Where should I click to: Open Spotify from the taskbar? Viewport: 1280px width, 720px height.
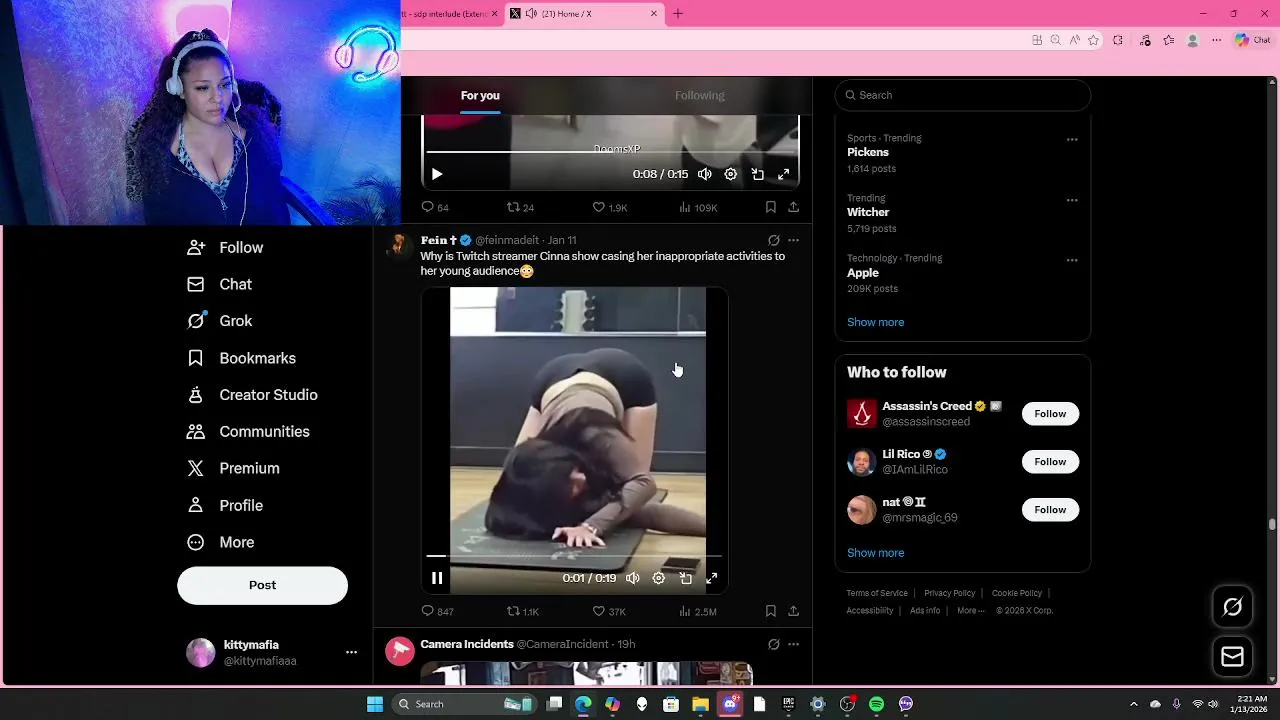pos(876,704)
